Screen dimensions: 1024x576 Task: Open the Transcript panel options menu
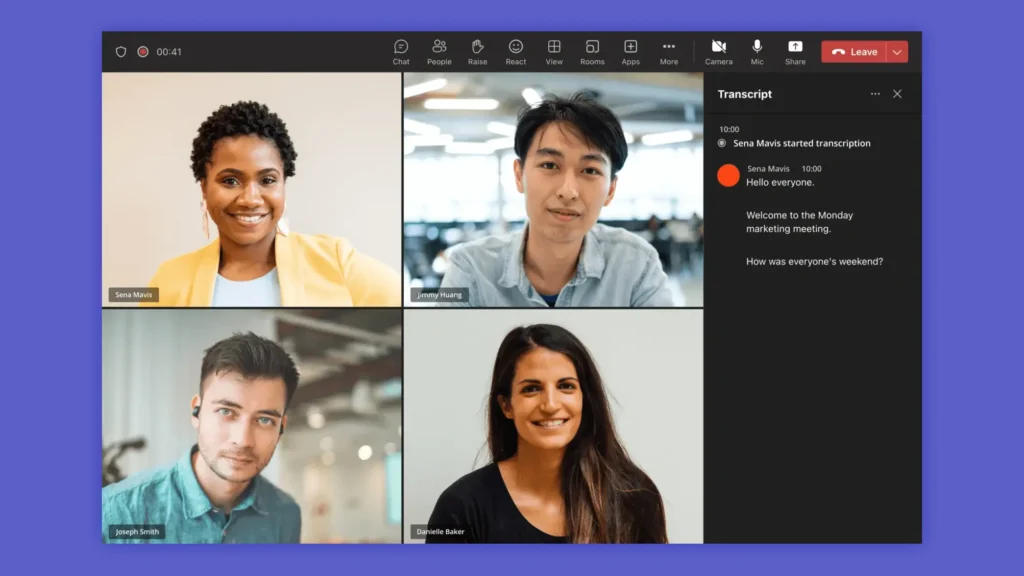[x=875, y=93]
